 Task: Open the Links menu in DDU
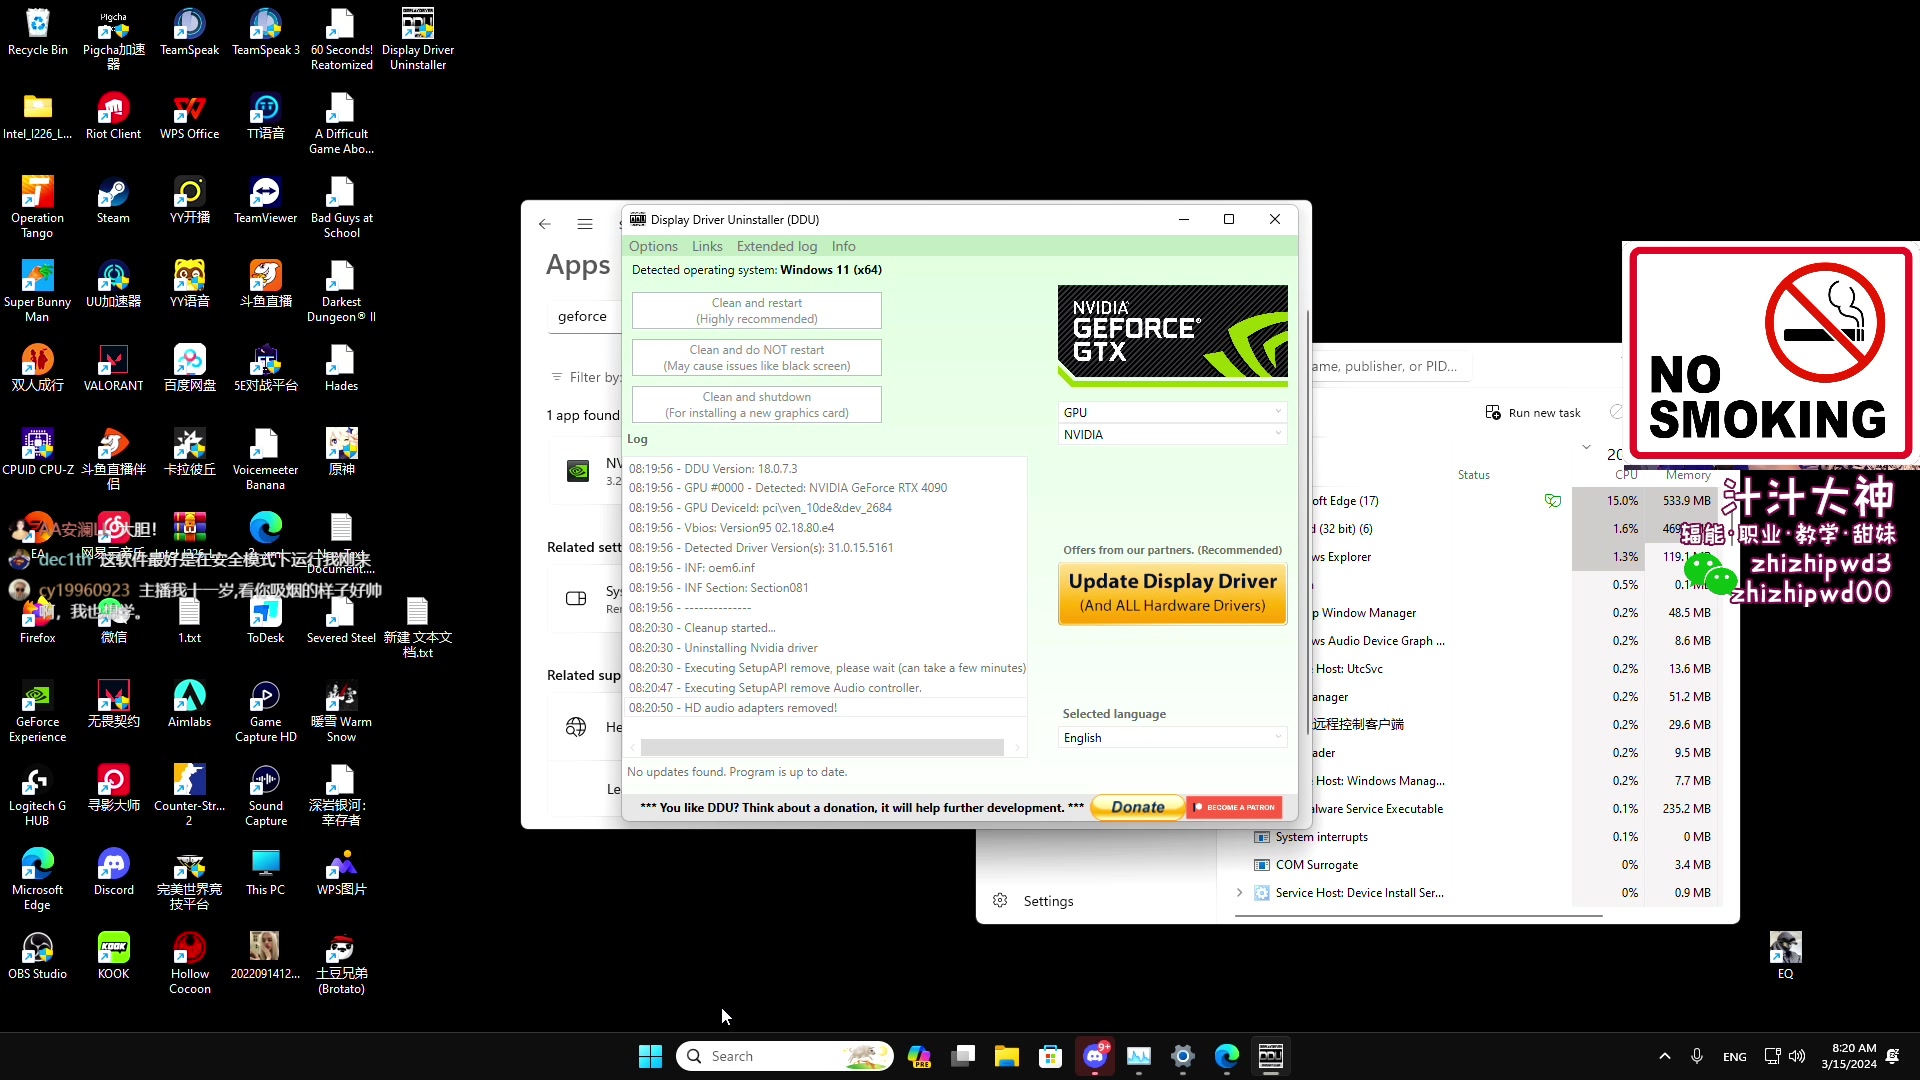click(707, 246)
